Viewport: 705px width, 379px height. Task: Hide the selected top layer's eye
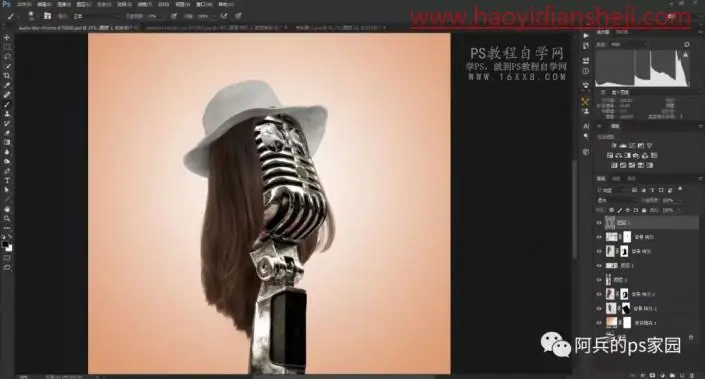click(x=599, y=223)
